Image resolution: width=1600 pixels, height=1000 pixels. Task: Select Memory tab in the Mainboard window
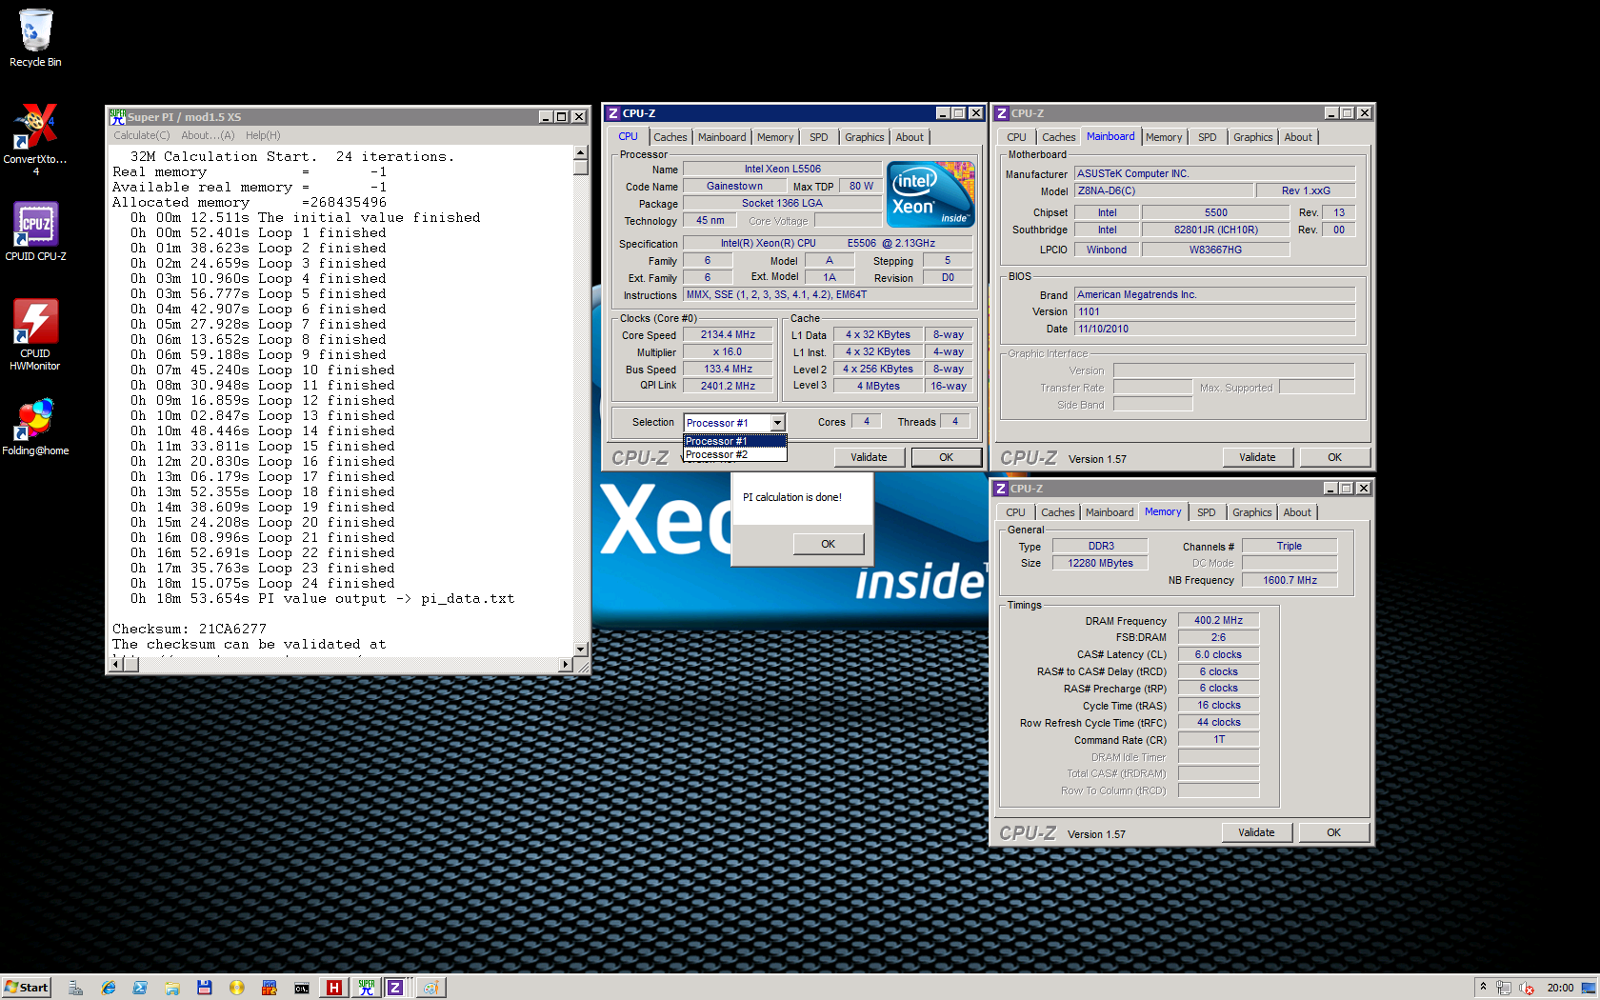1163,137
